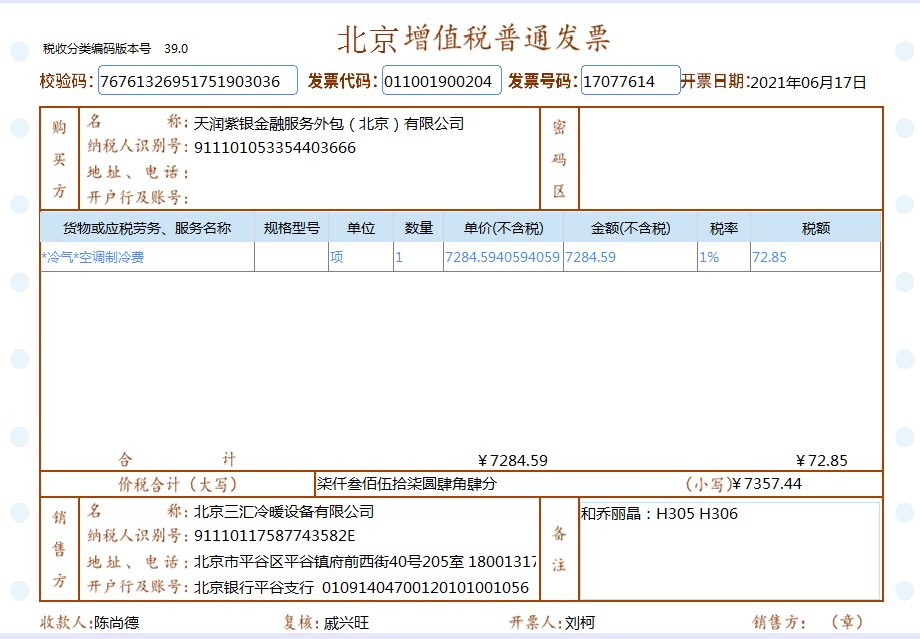The height and width of the screenshot is (639, 920).
Task: Click the 规格型号 column header
Action: [x=292, y=228]
